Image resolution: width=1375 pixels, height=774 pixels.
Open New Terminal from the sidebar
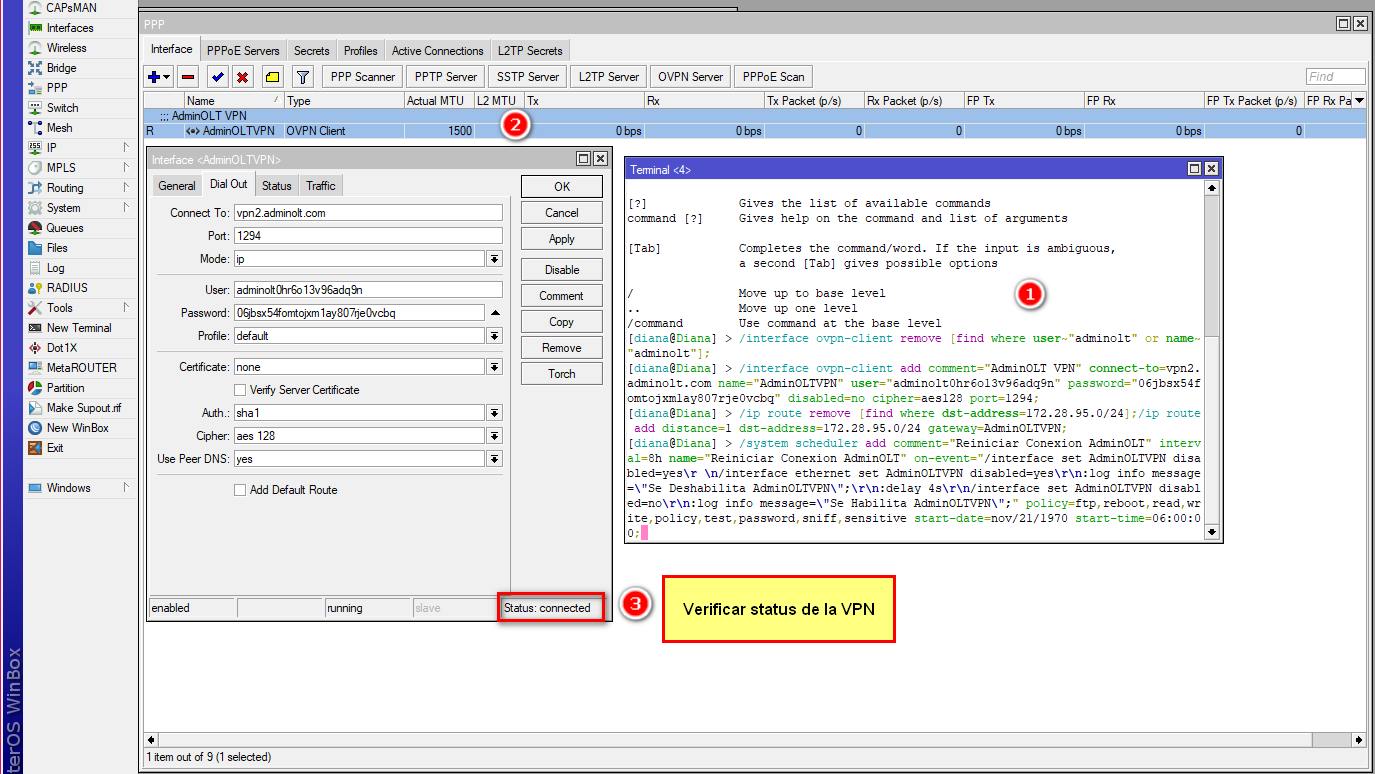[x=79, y=328]
